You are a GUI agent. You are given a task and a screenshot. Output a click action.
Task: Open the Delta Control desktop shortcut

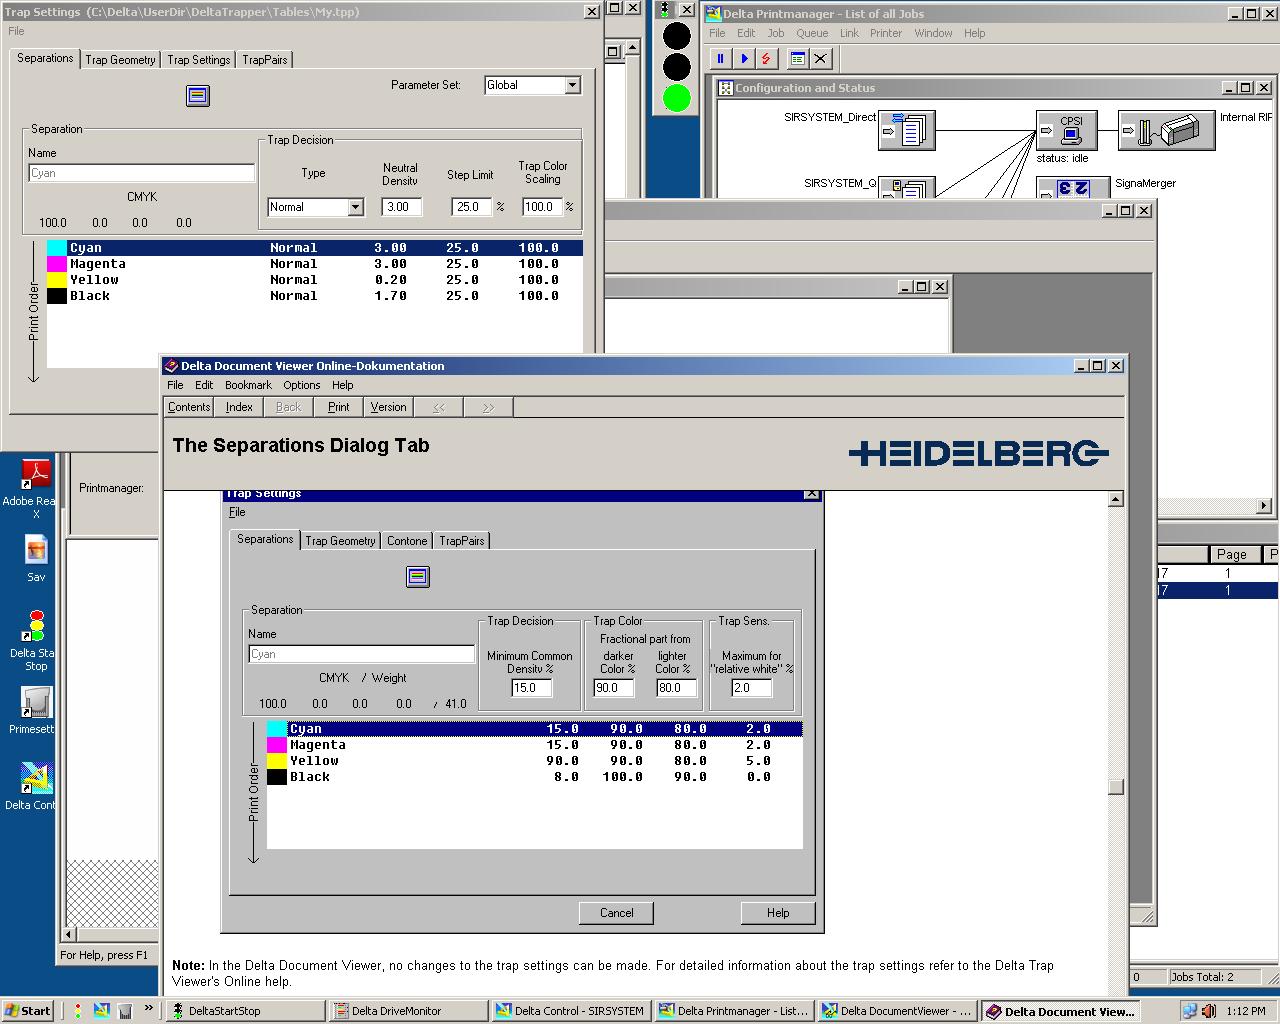coord(36,779)
